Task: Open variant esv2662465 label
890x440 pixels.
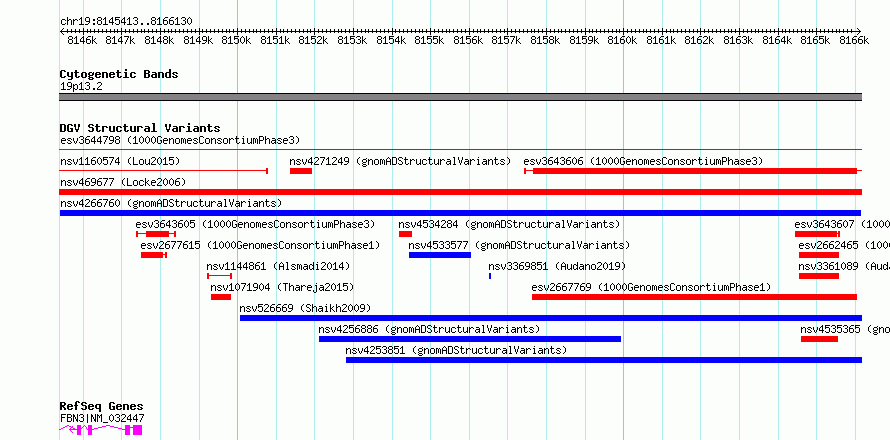Action: (844, 245)
